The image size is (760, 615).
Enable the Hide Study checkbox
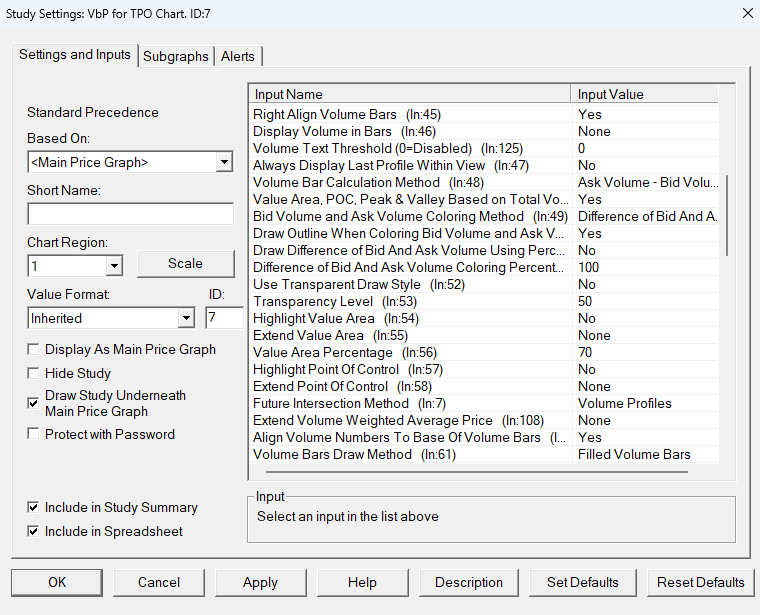[x=35, y=373]
